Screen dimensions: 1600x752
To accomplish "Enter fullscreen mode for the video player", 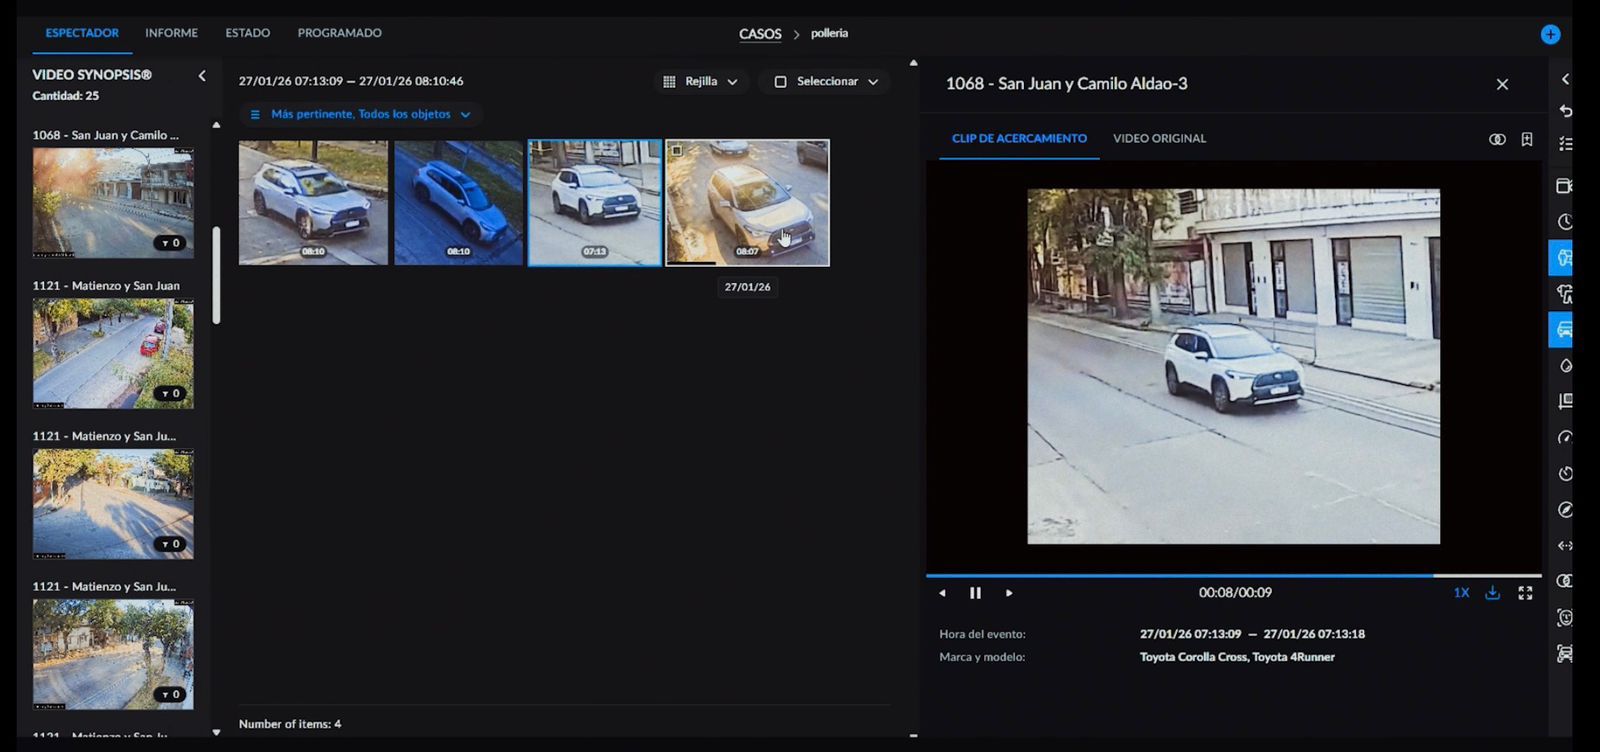I will coord(1525,593).
